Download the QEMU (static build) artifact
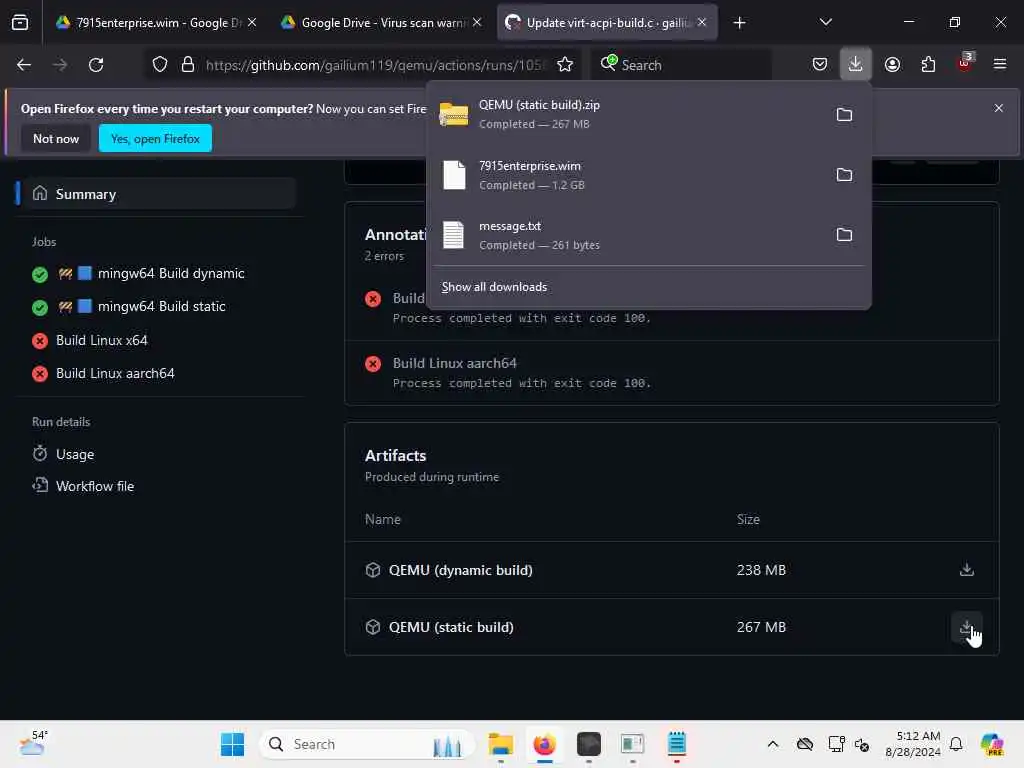 click(x=967, y=628)
